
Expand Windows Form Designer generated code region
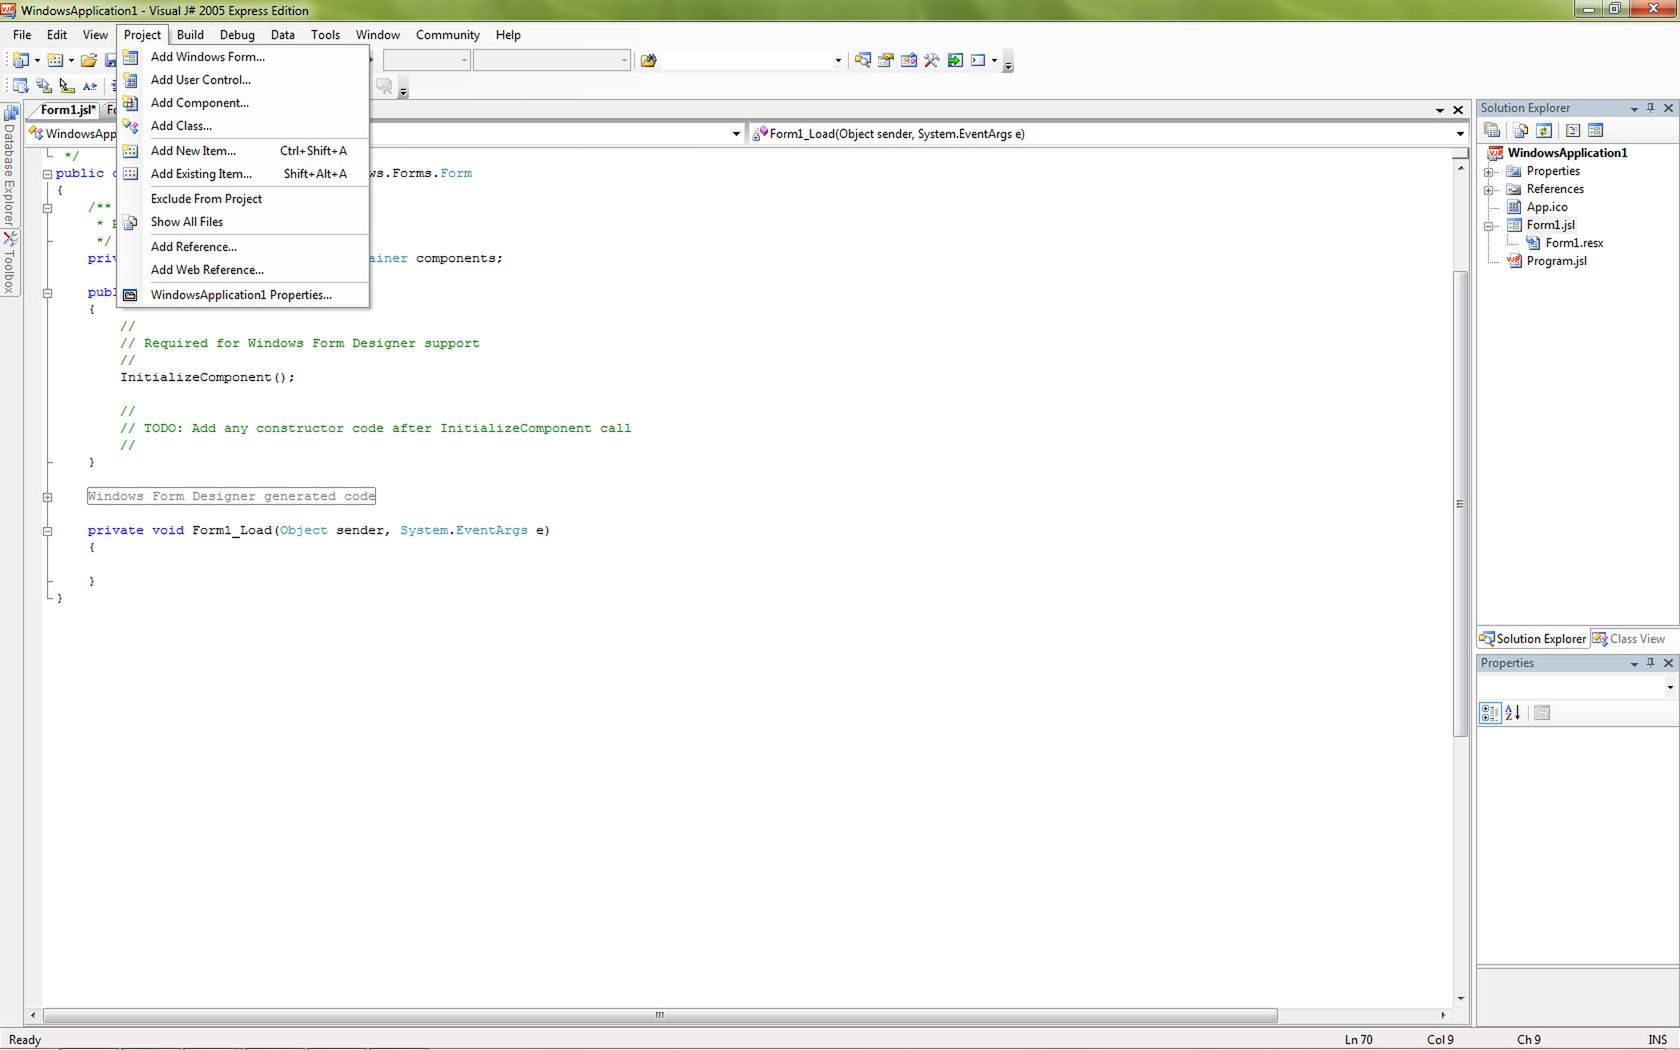point(47,497)
